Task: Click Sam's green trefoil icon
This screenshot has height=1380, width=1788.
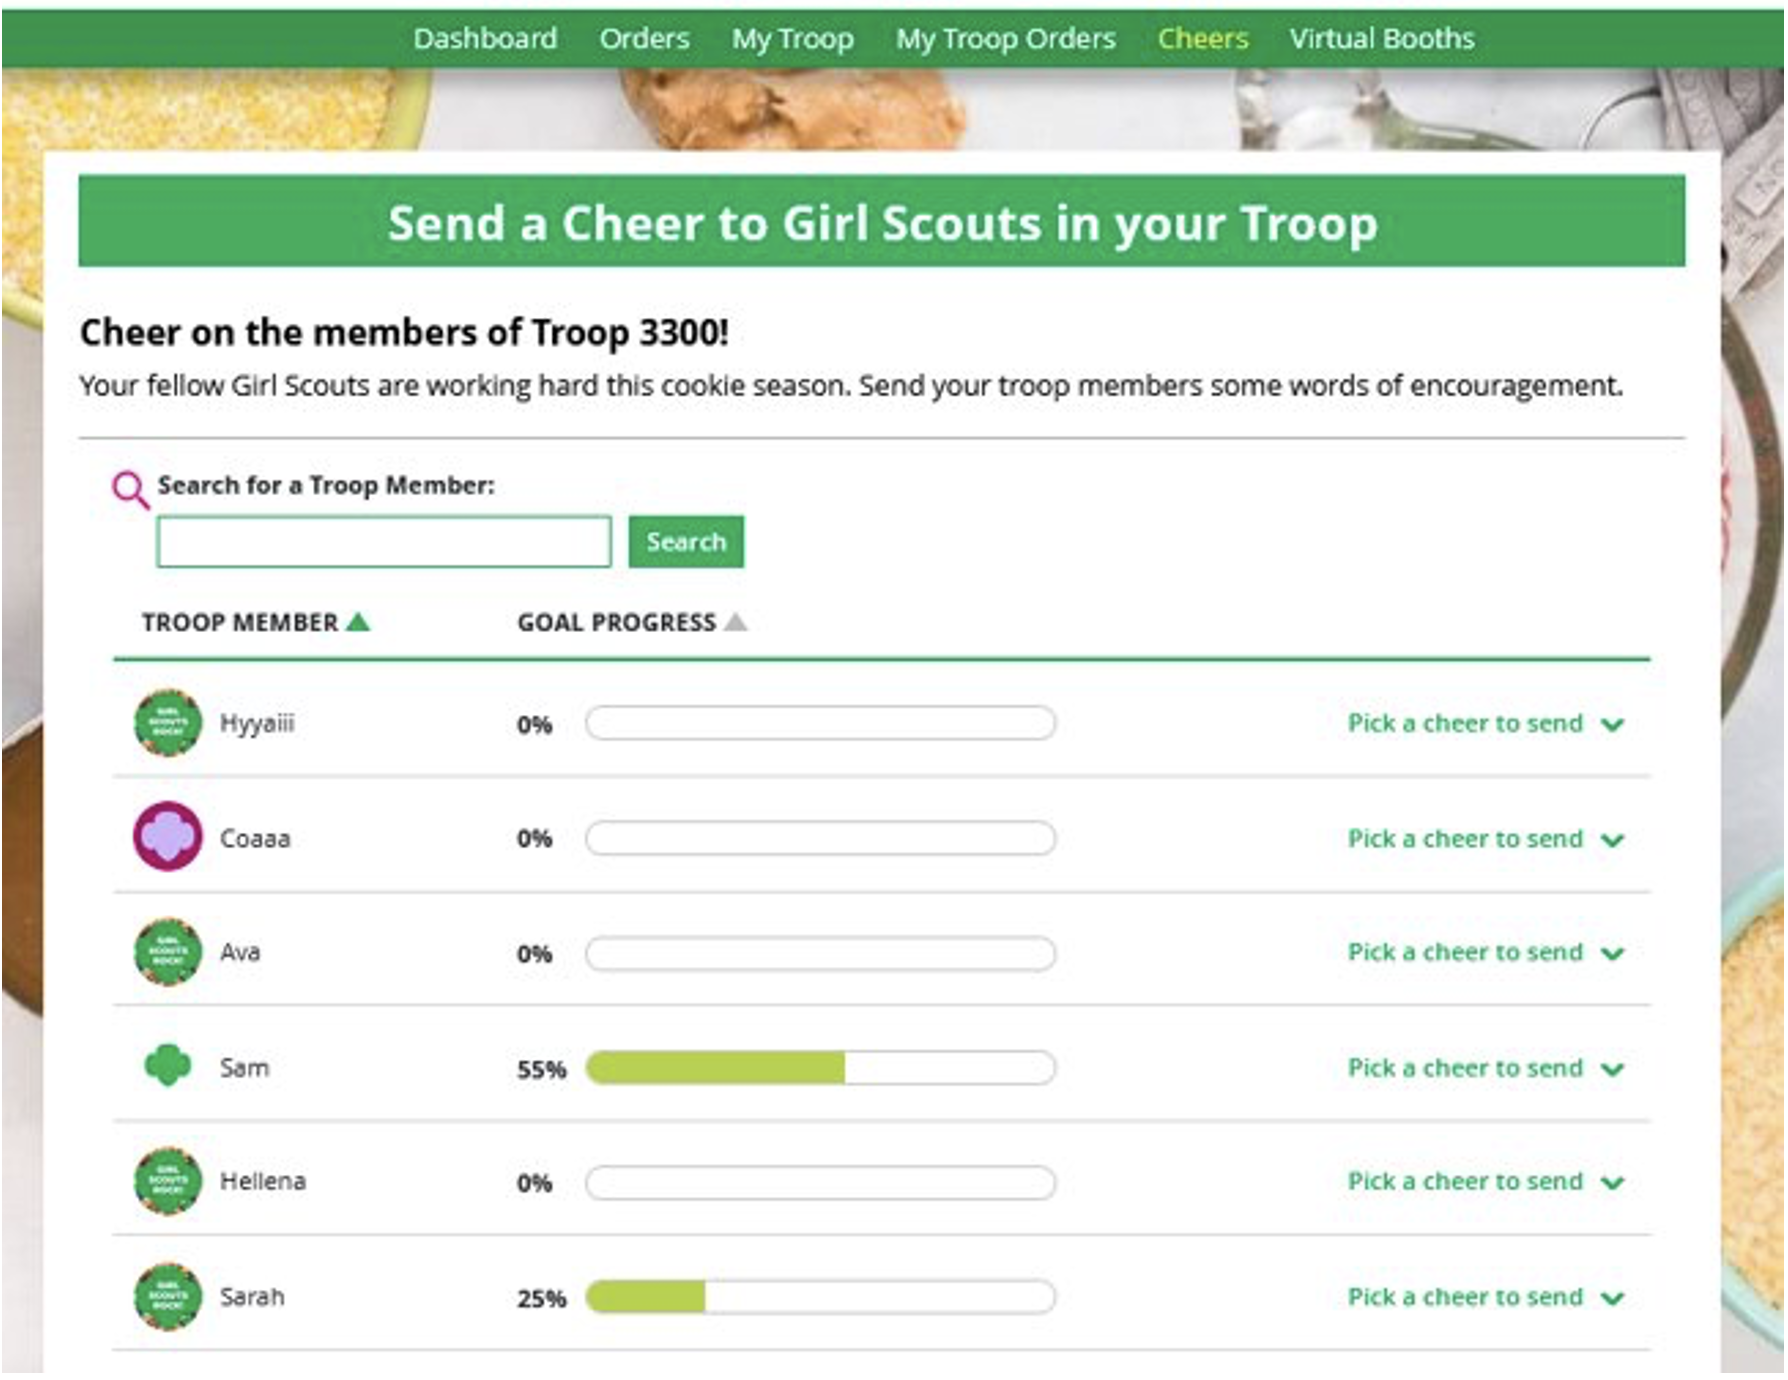Action: coord(167,1066)
